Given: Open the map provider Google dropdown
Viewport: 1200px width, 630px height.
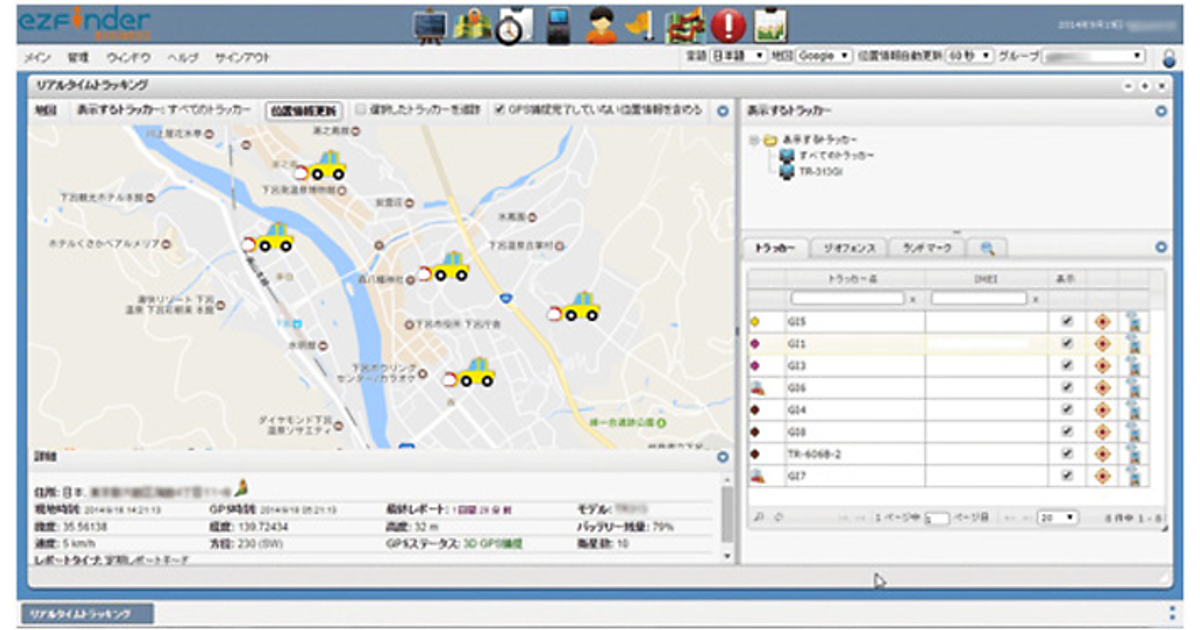Looking at the screenshot, I should [824, 57].
